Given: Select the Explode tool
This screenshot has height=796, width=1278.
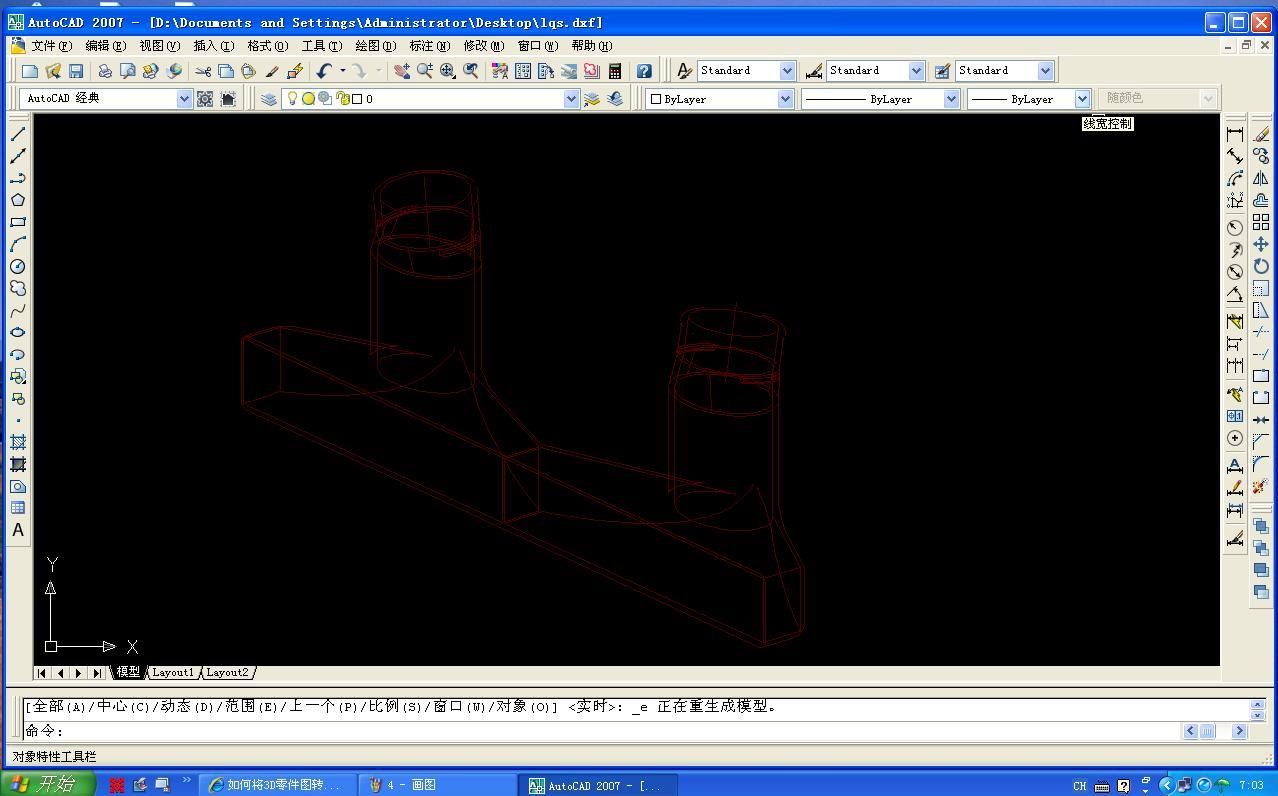Looking at the screenshot, I should coord(1261,486).
